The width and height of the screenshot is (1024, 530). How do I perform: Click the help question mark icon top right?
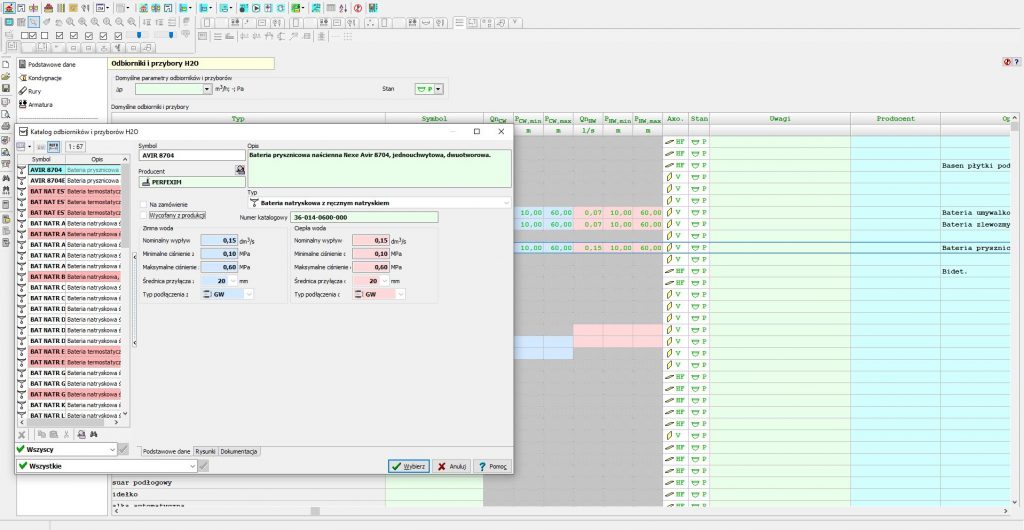1016,61
